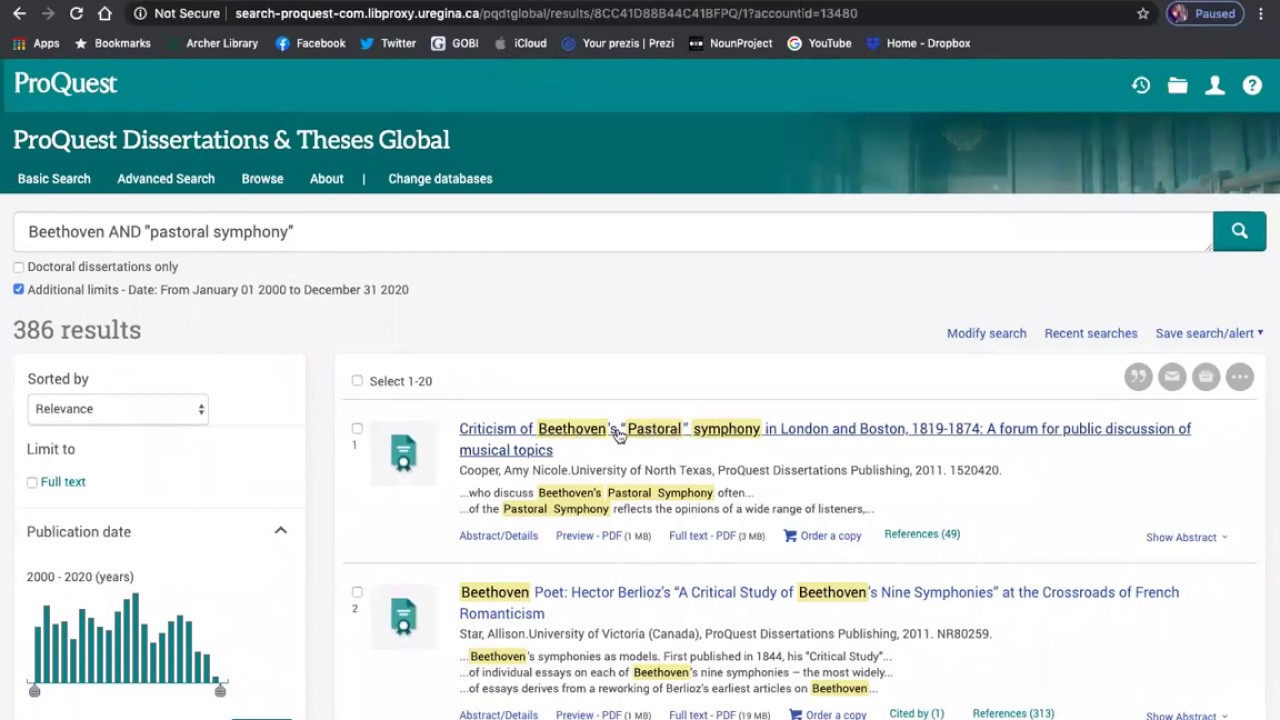The height and width of the screenshot is (720, 1280).
Task: Open the Advanced Search tab
Action: (x=166, y=179)
